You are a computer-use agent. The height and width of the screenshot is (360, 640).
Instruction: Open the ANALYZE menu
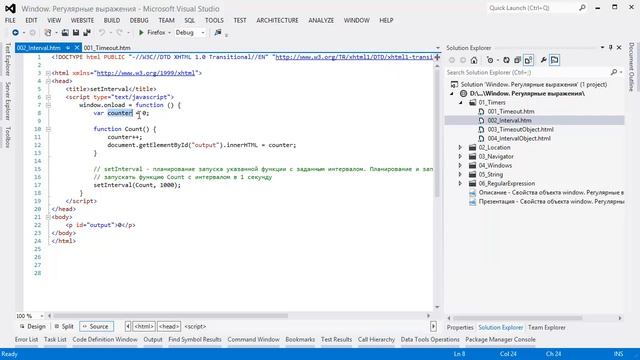pos(321,20)
